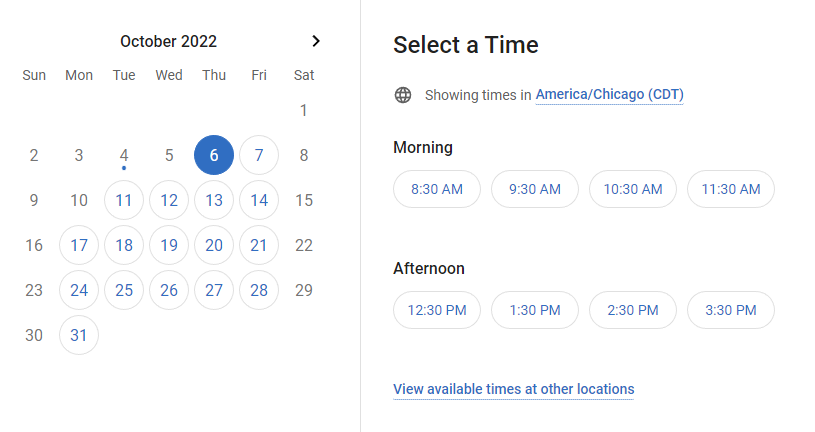Open the America/Chicago (CDT) timezone selector
The width and height of the screenshot is (815, 432).
pyautogui.click(x=609, y=95)
